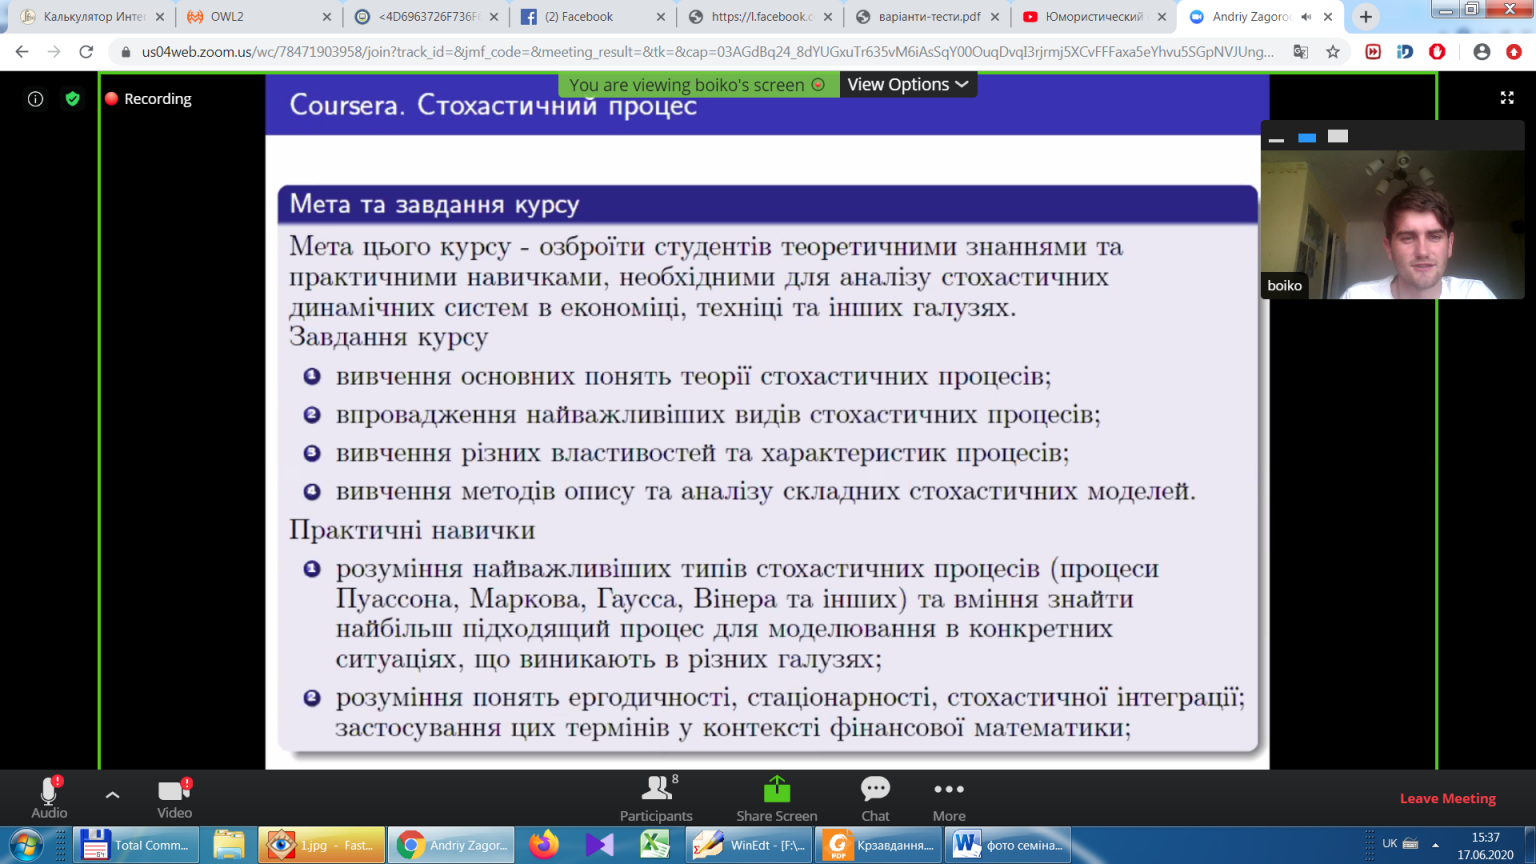Show hidden system tray icons

[1435, 845]
